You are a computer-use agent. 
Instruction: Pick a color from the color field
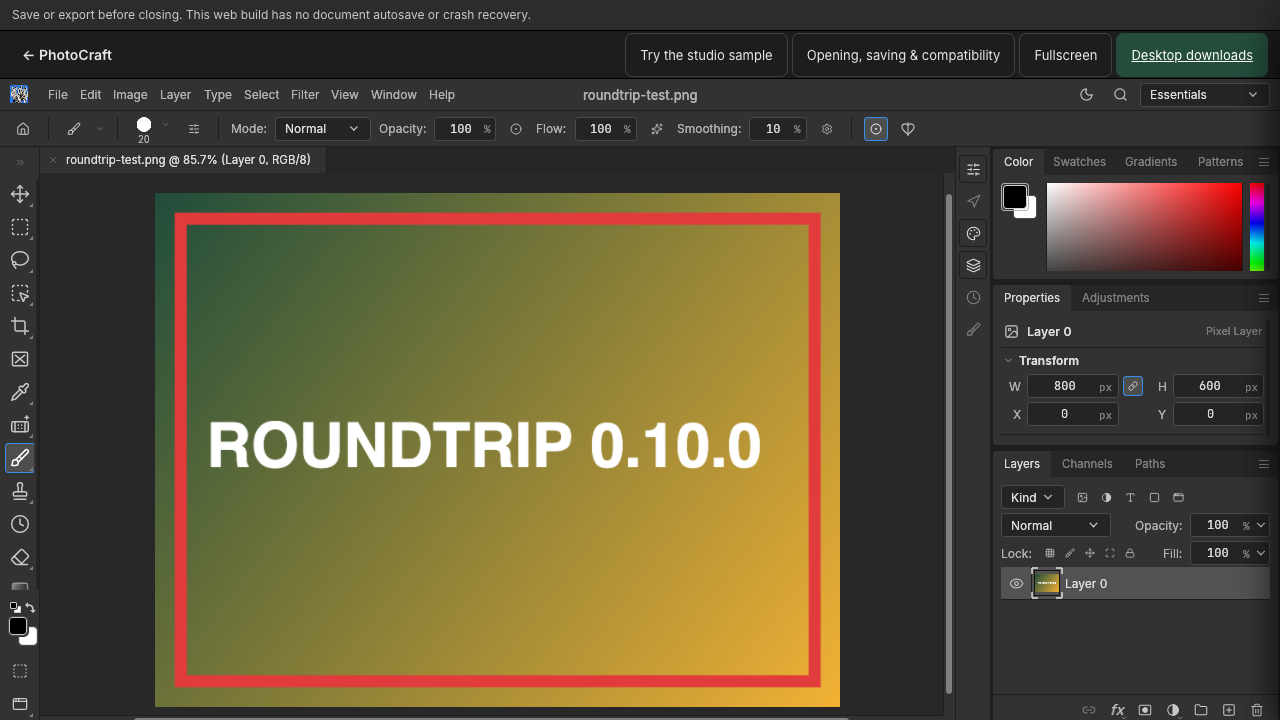(1144, 227)
